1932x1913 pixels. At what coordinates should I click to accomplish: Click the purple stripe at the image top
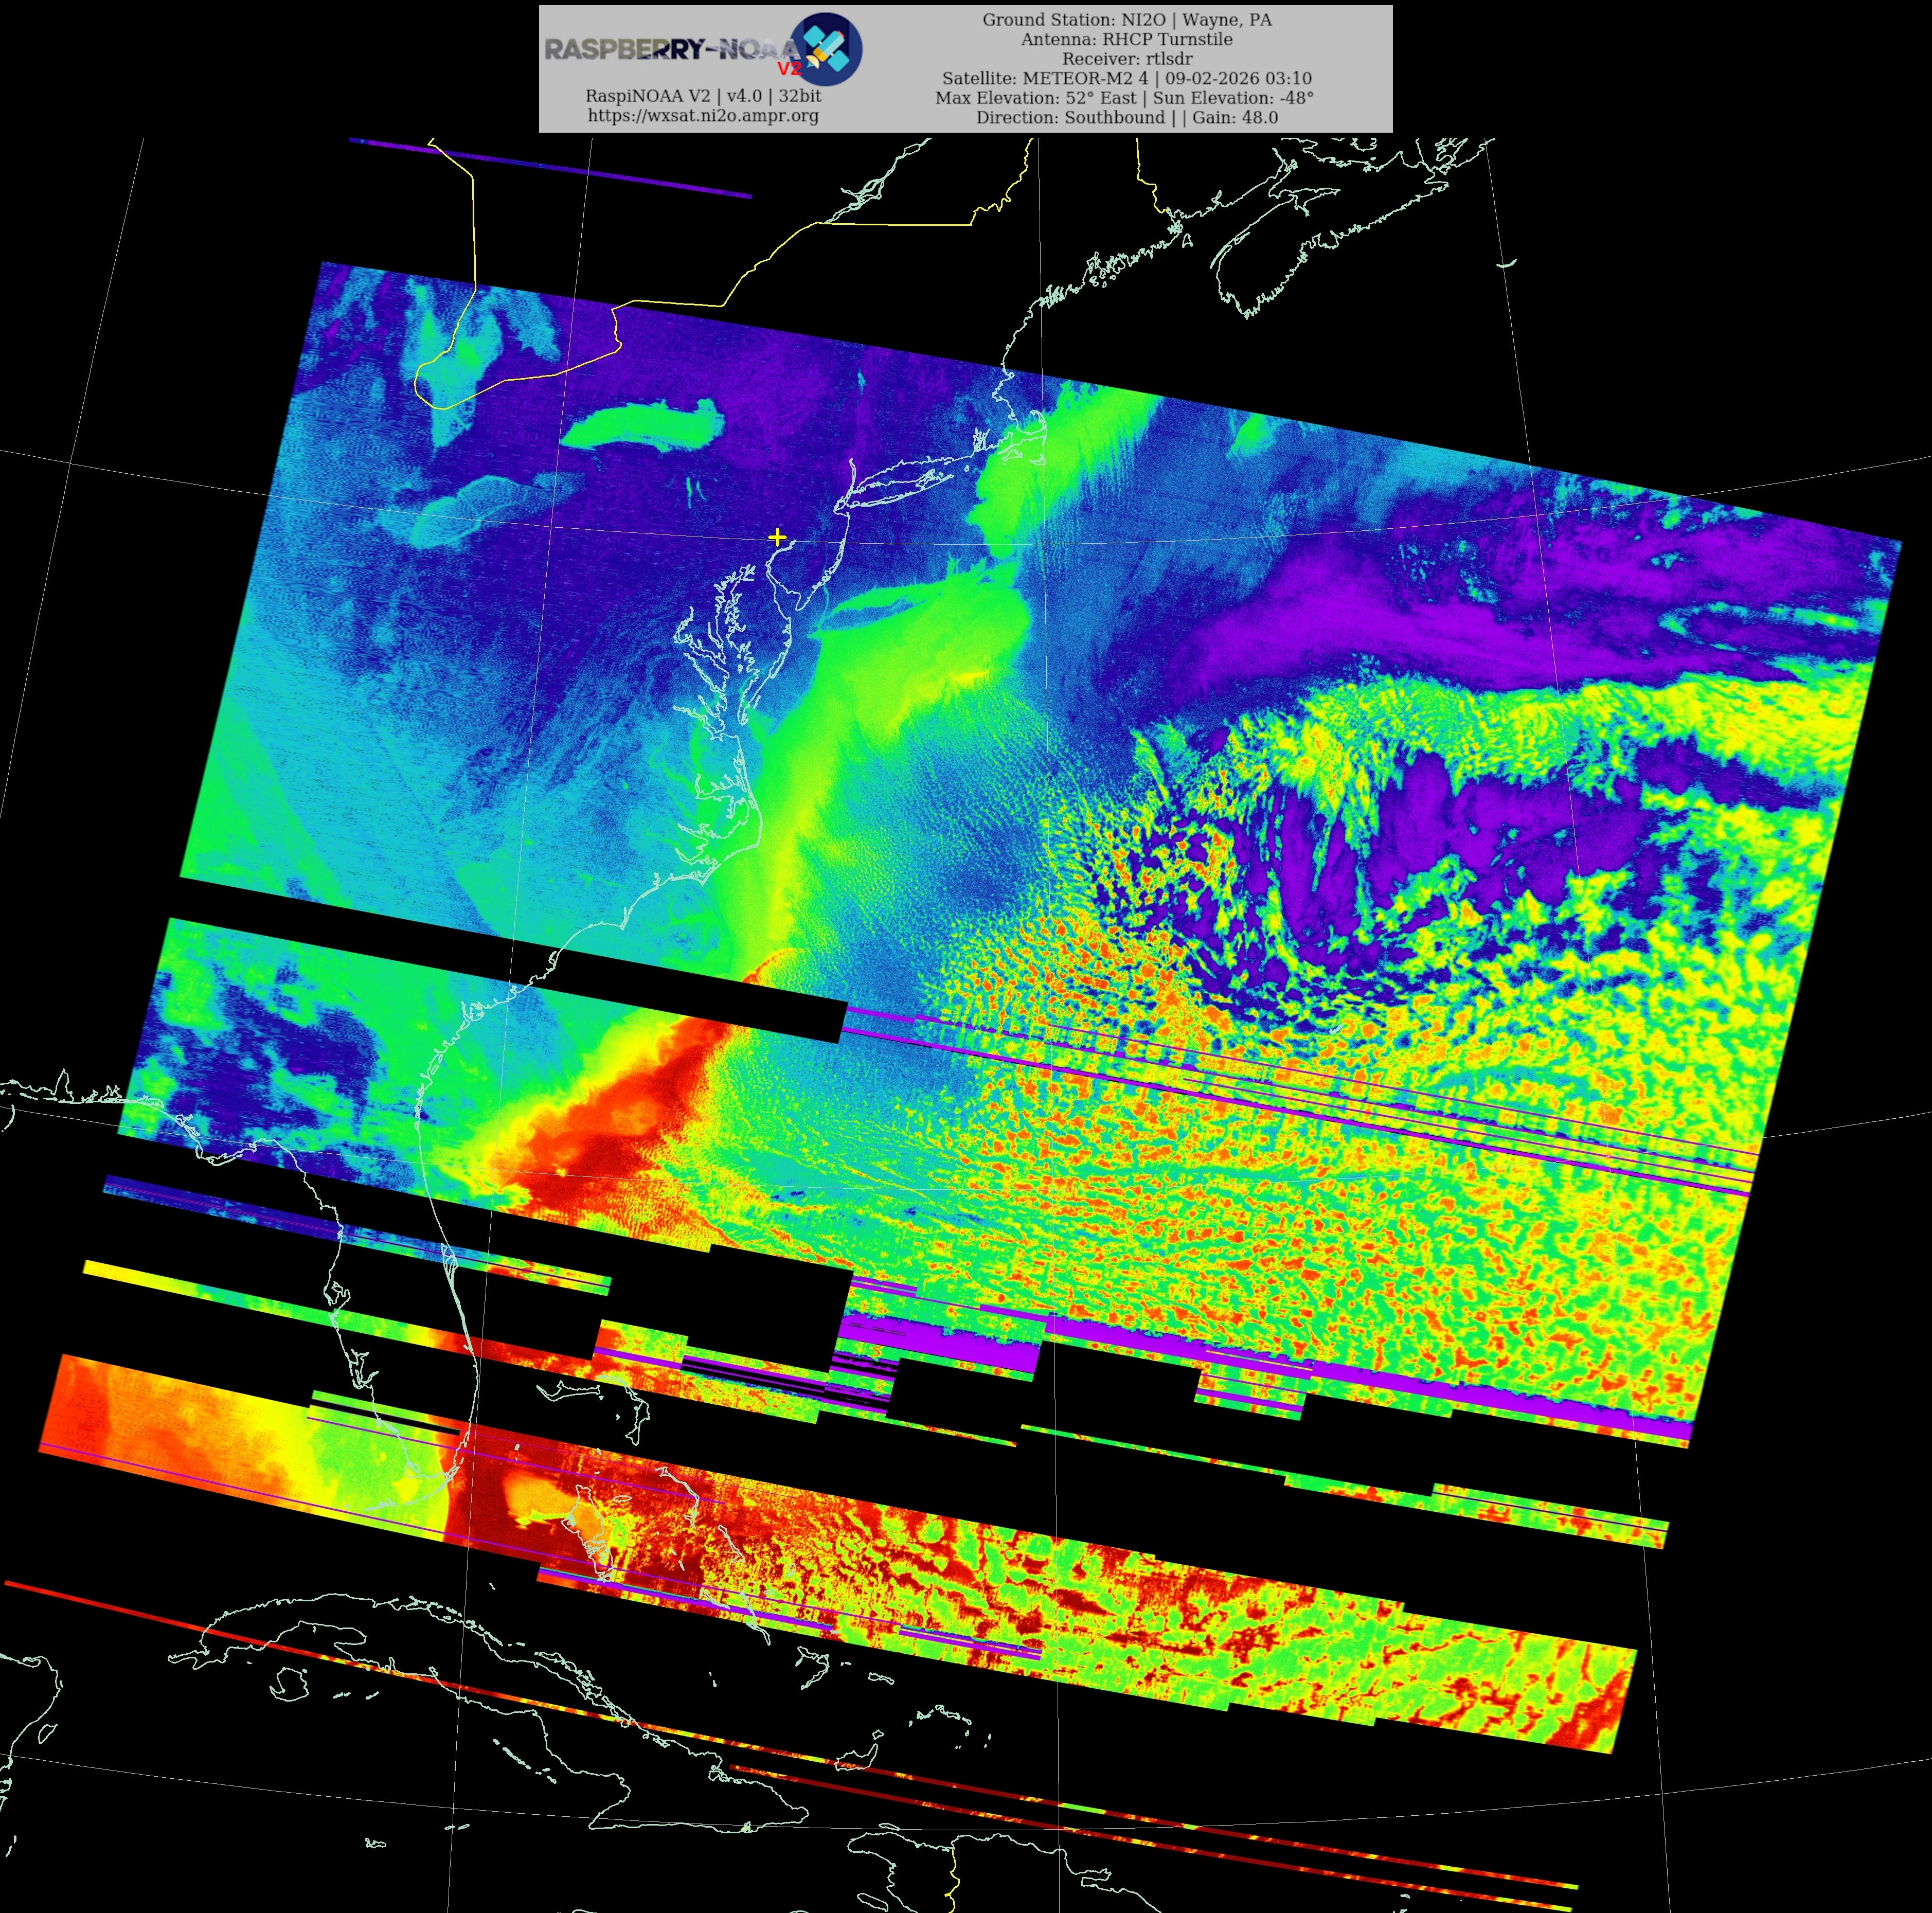(x=550, y=168)
